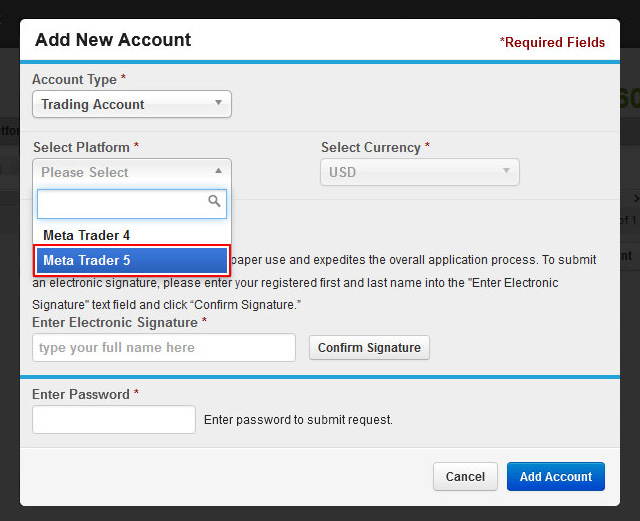Cancel the Add New Account dialog
640x521 pixels.
coord(465,476)
